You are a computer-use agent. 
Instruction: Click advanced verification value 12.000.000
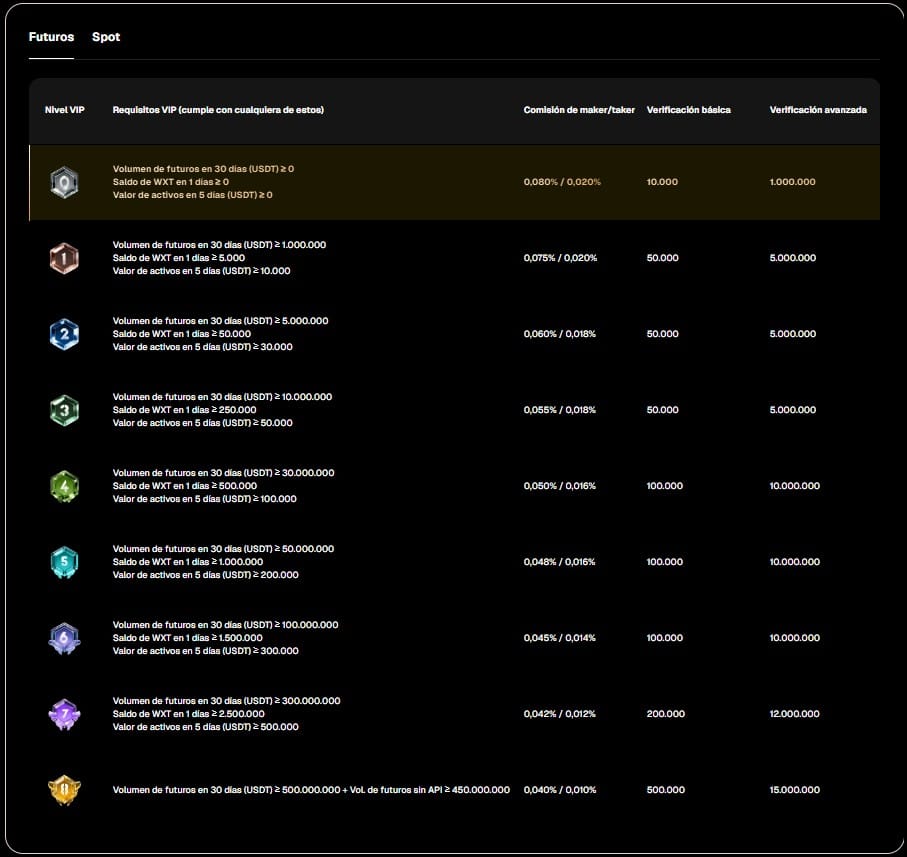795,714
